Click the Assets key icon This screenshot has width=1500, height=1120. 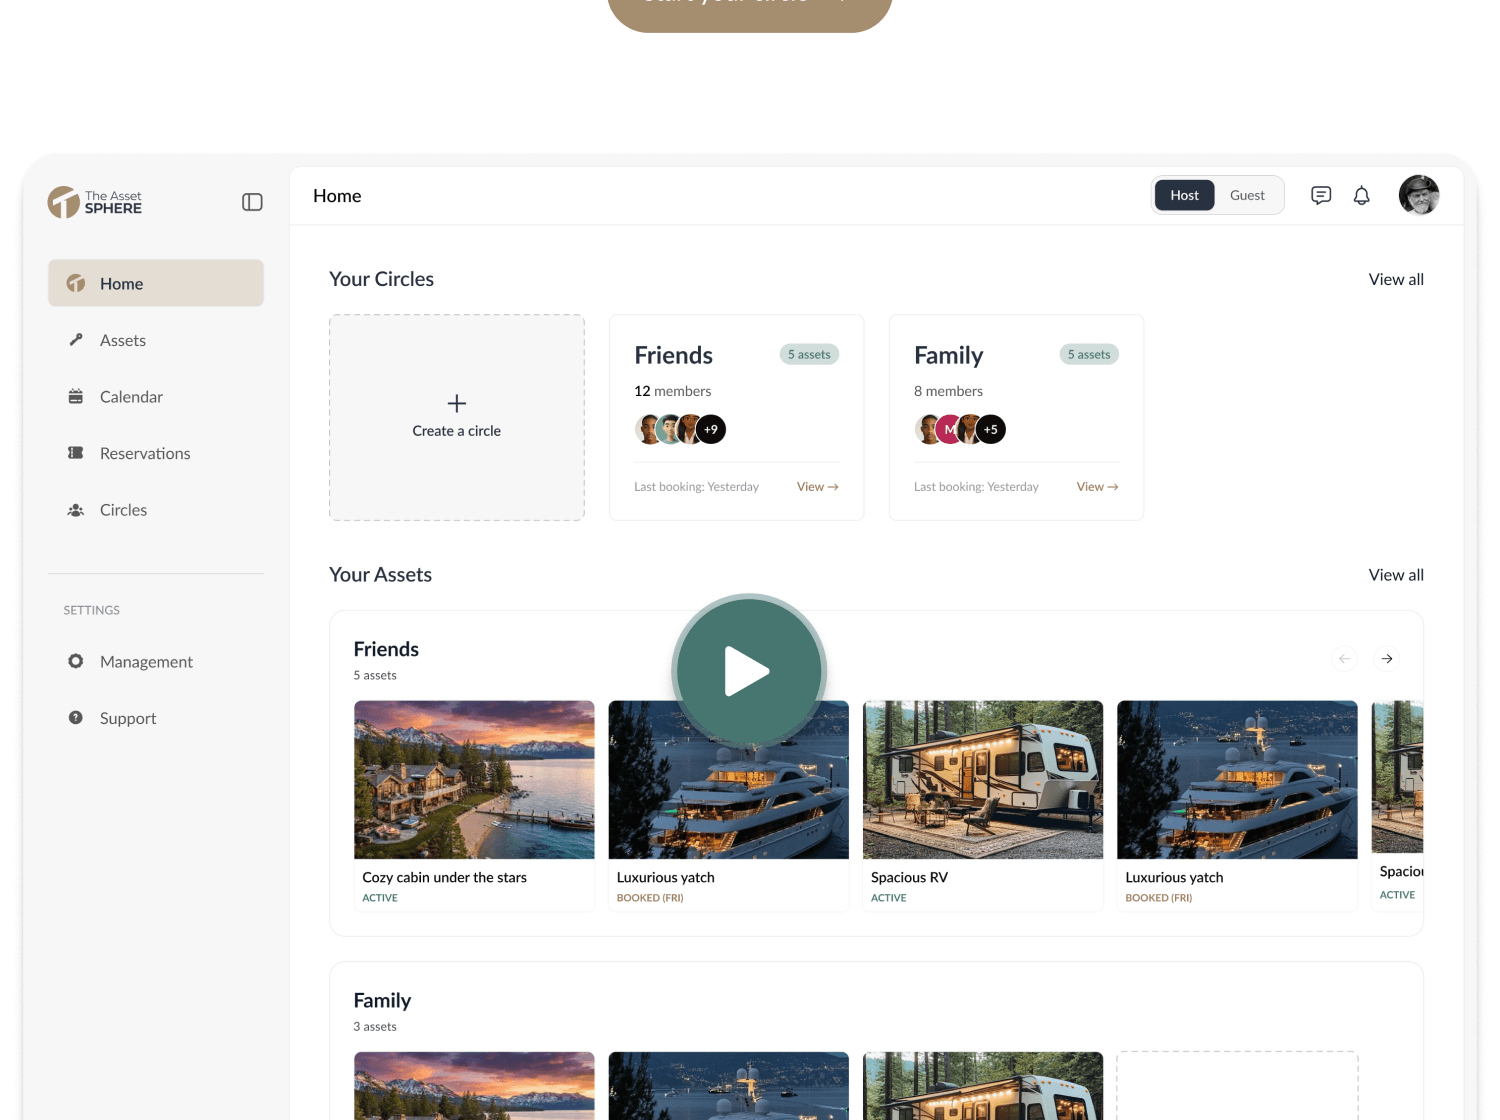[76, 340]
